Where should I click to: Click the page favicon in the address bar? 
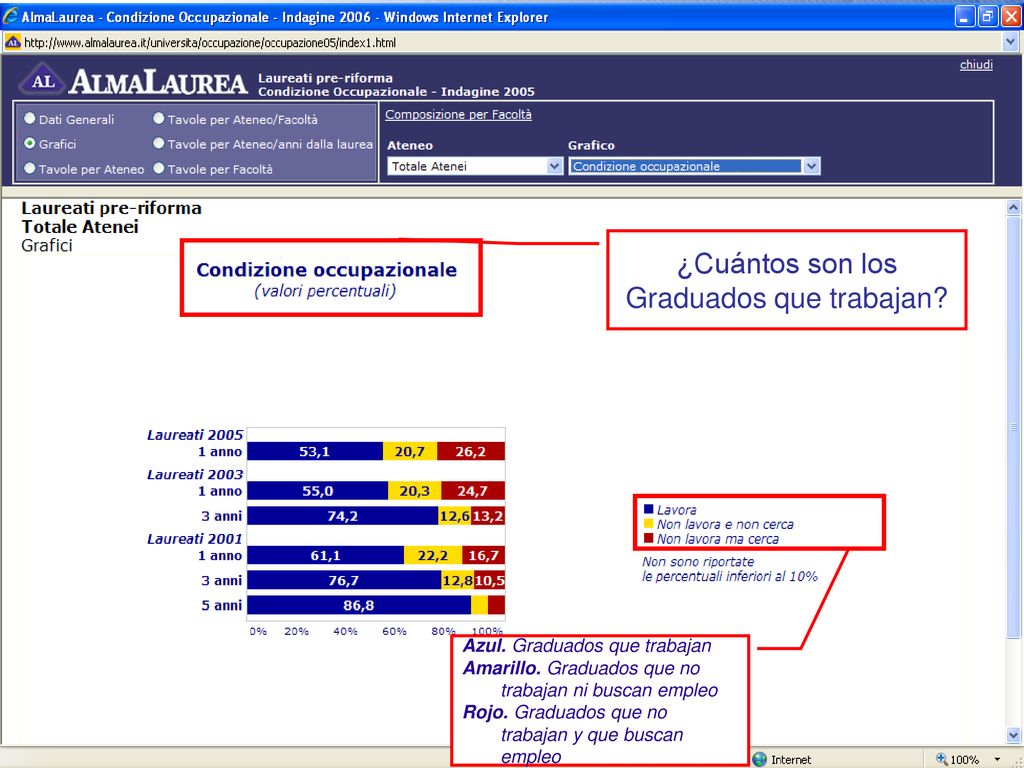(x=12, y=42)
